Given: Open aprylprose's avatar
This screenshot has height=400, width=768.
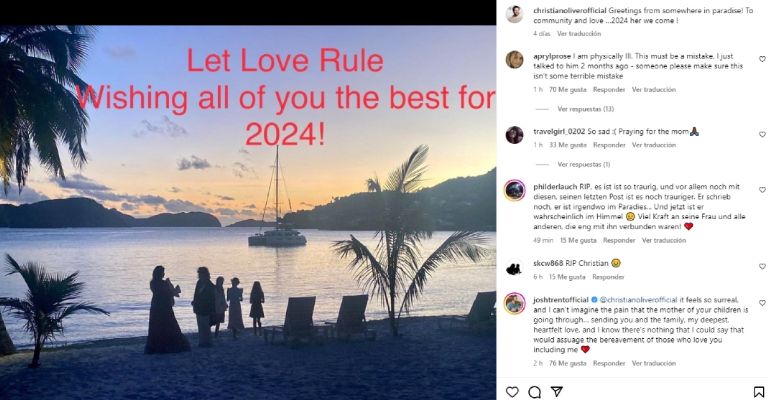Looking at the screenshot, I should coord(514,60).
